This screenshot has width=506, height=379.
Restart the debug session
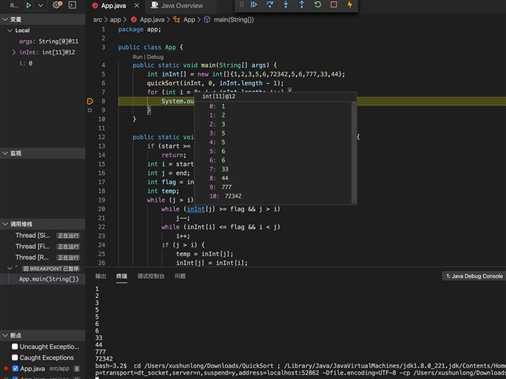coord(318,5)
